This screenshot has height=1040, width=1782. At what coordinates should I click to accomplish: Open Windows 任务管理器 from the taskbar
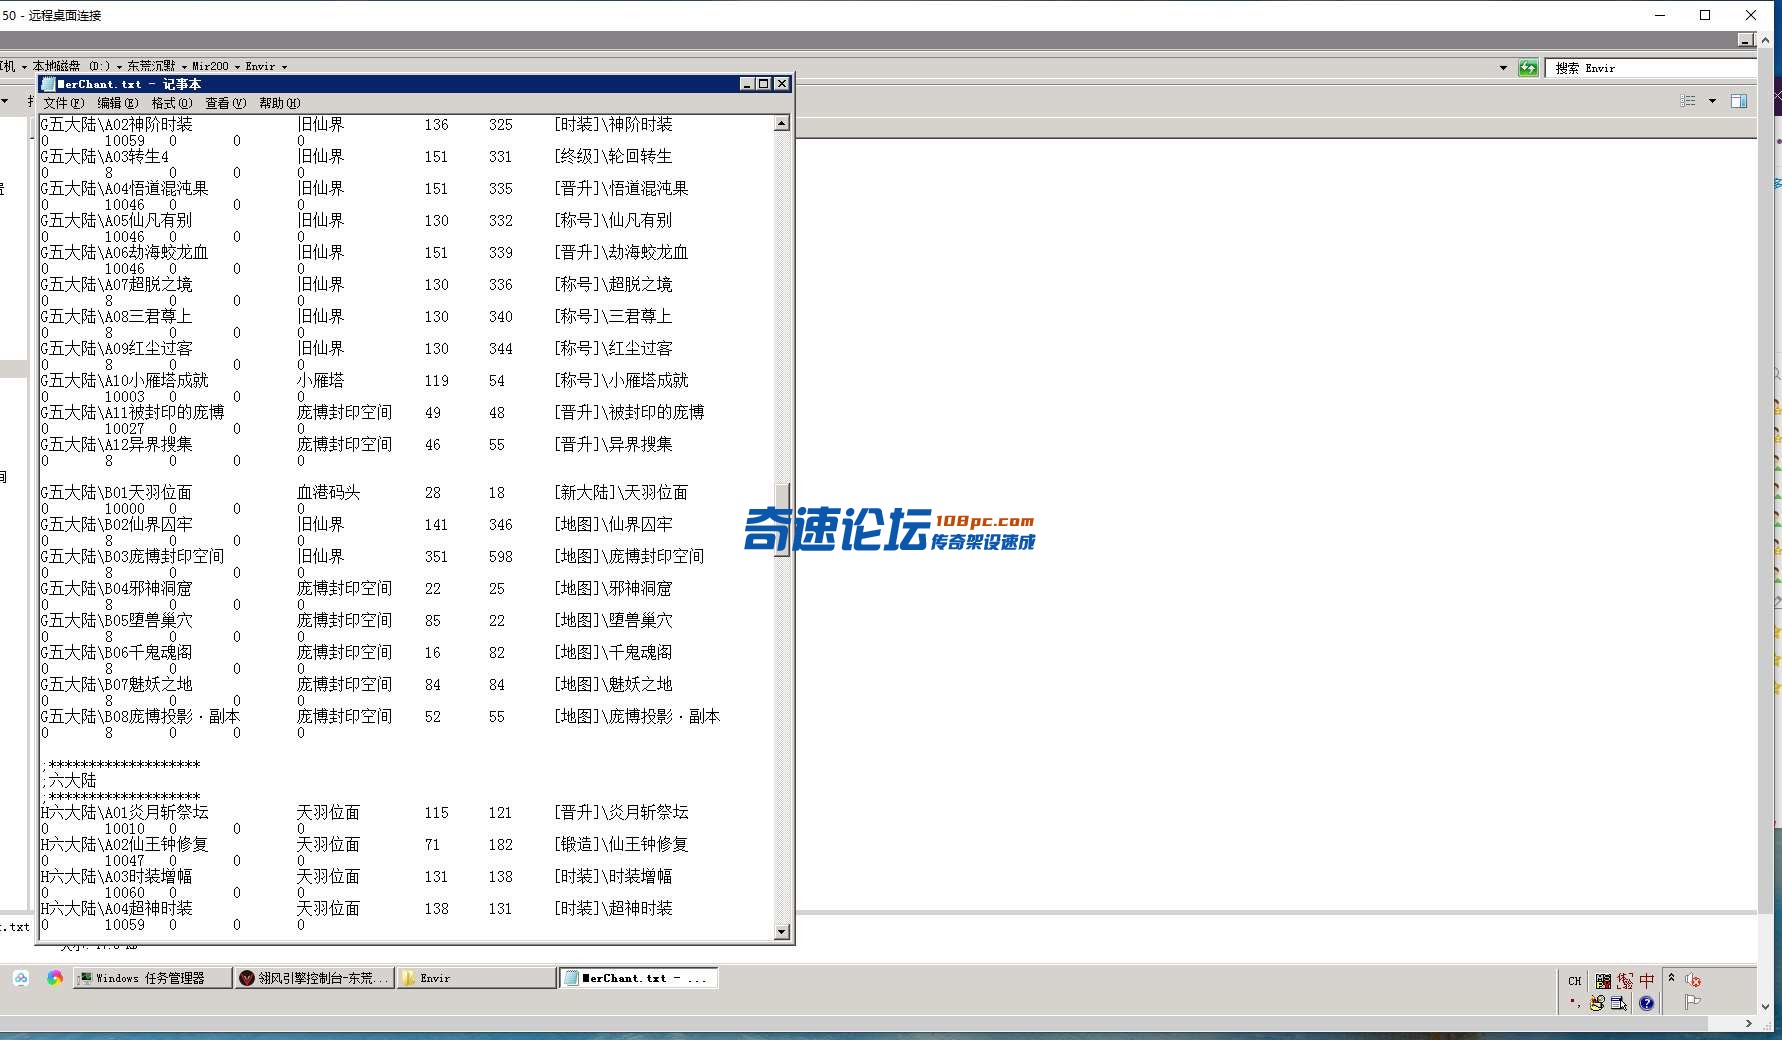tap(152, 978)
